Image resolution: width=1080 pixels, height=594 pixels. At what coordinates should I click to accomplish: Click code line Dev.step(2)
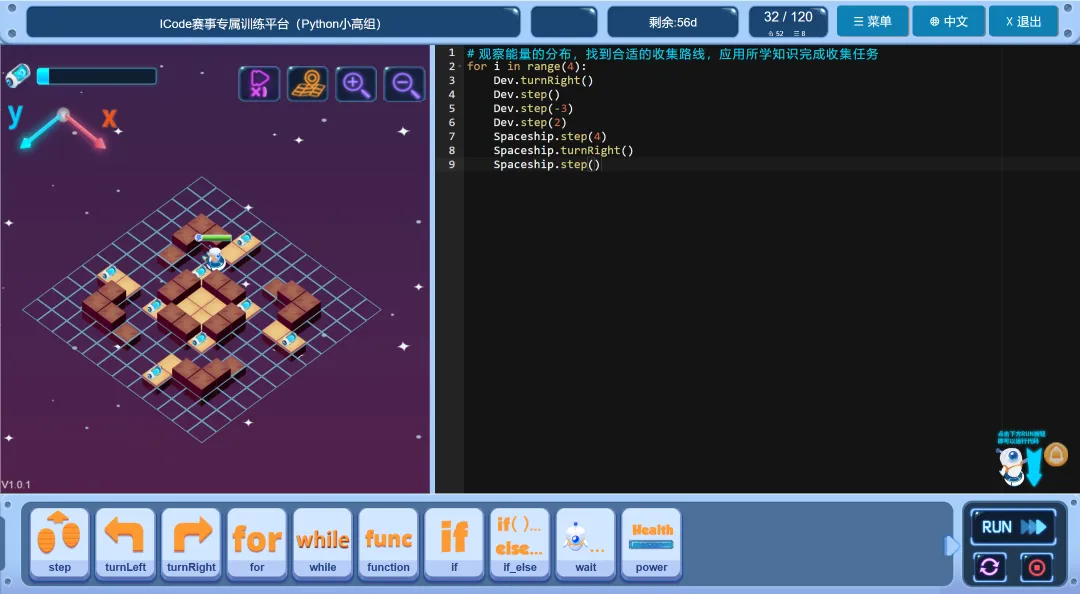click(x=530, y=122)
